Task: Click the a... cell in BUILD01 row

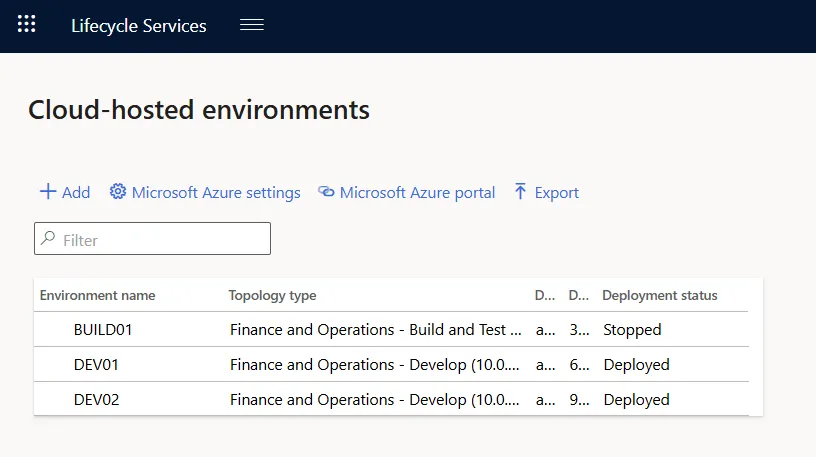Action: (x=545, y=329)
